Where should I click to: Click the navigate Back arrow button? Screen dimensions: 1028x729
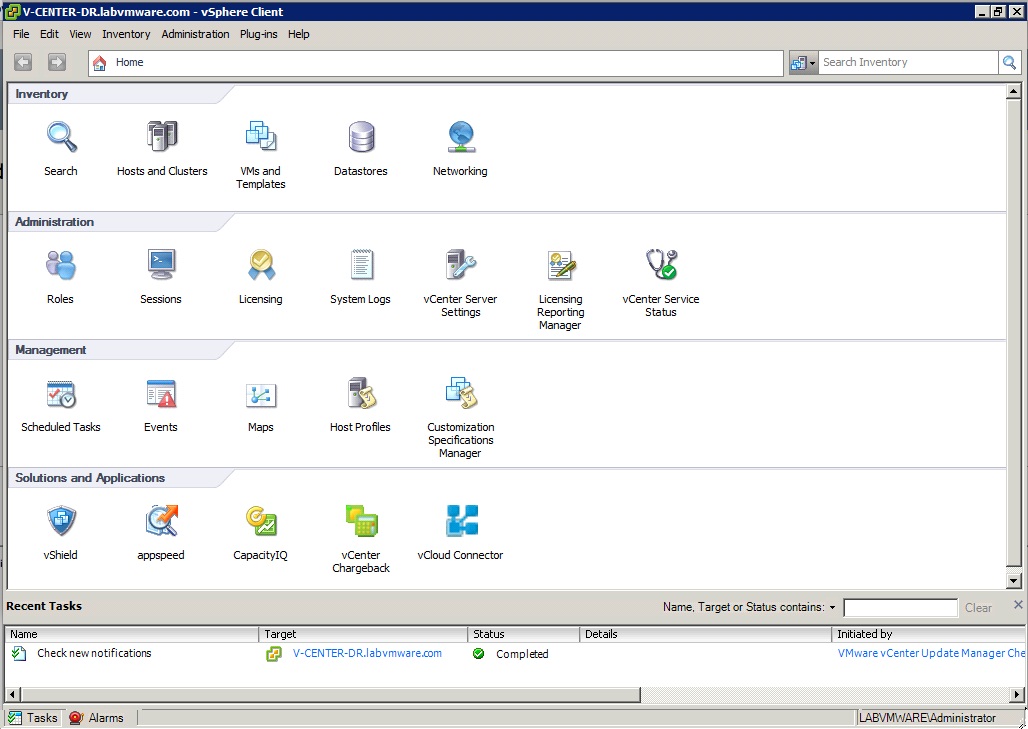tap(23, 62)
